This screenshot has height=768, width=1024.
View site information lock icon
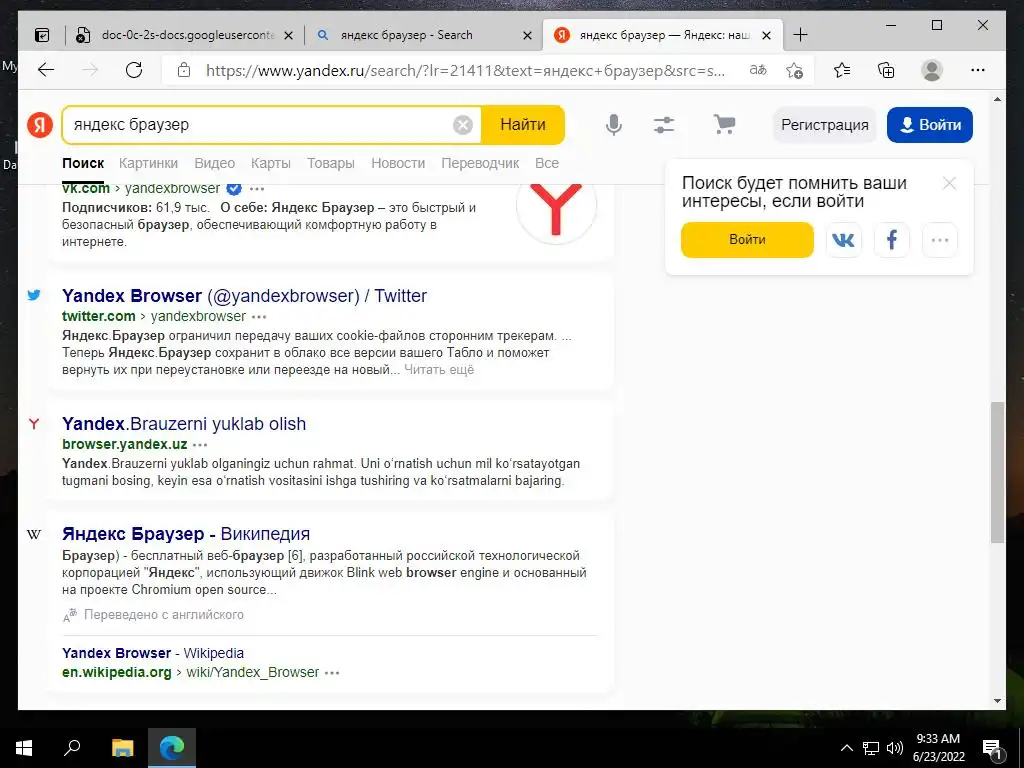[184, 70]
